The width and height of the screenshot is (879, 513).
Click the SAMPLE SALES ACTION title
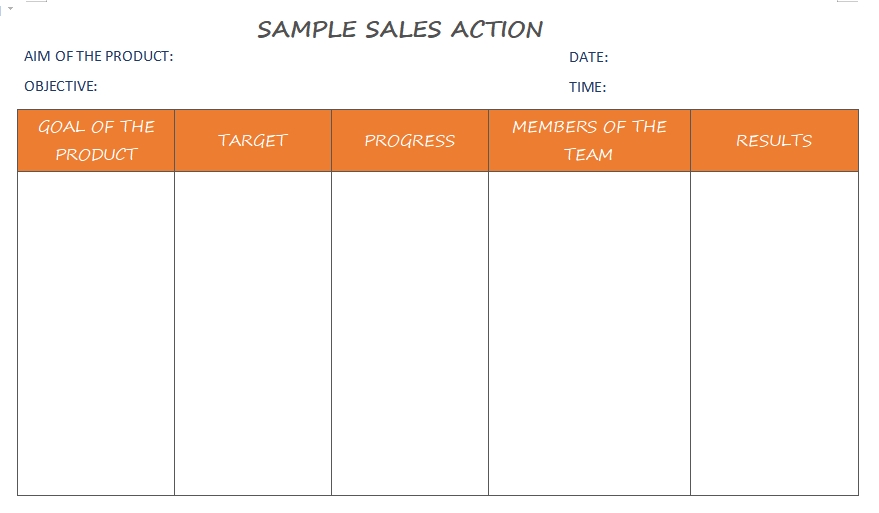point(400,29)
